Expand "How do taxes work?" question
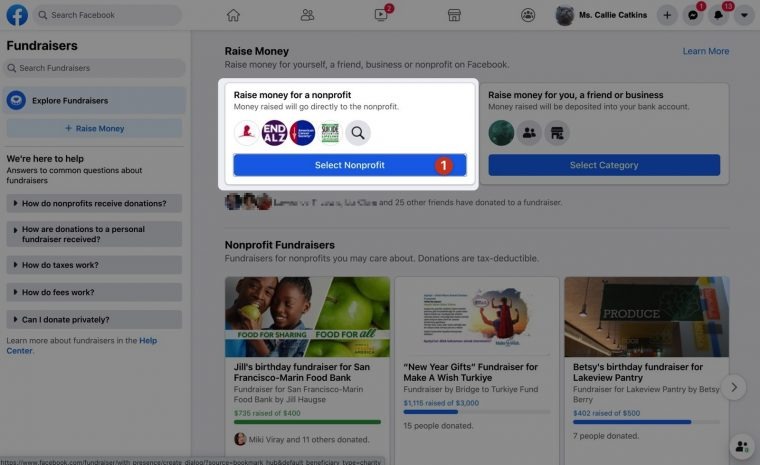 (94, 265)
